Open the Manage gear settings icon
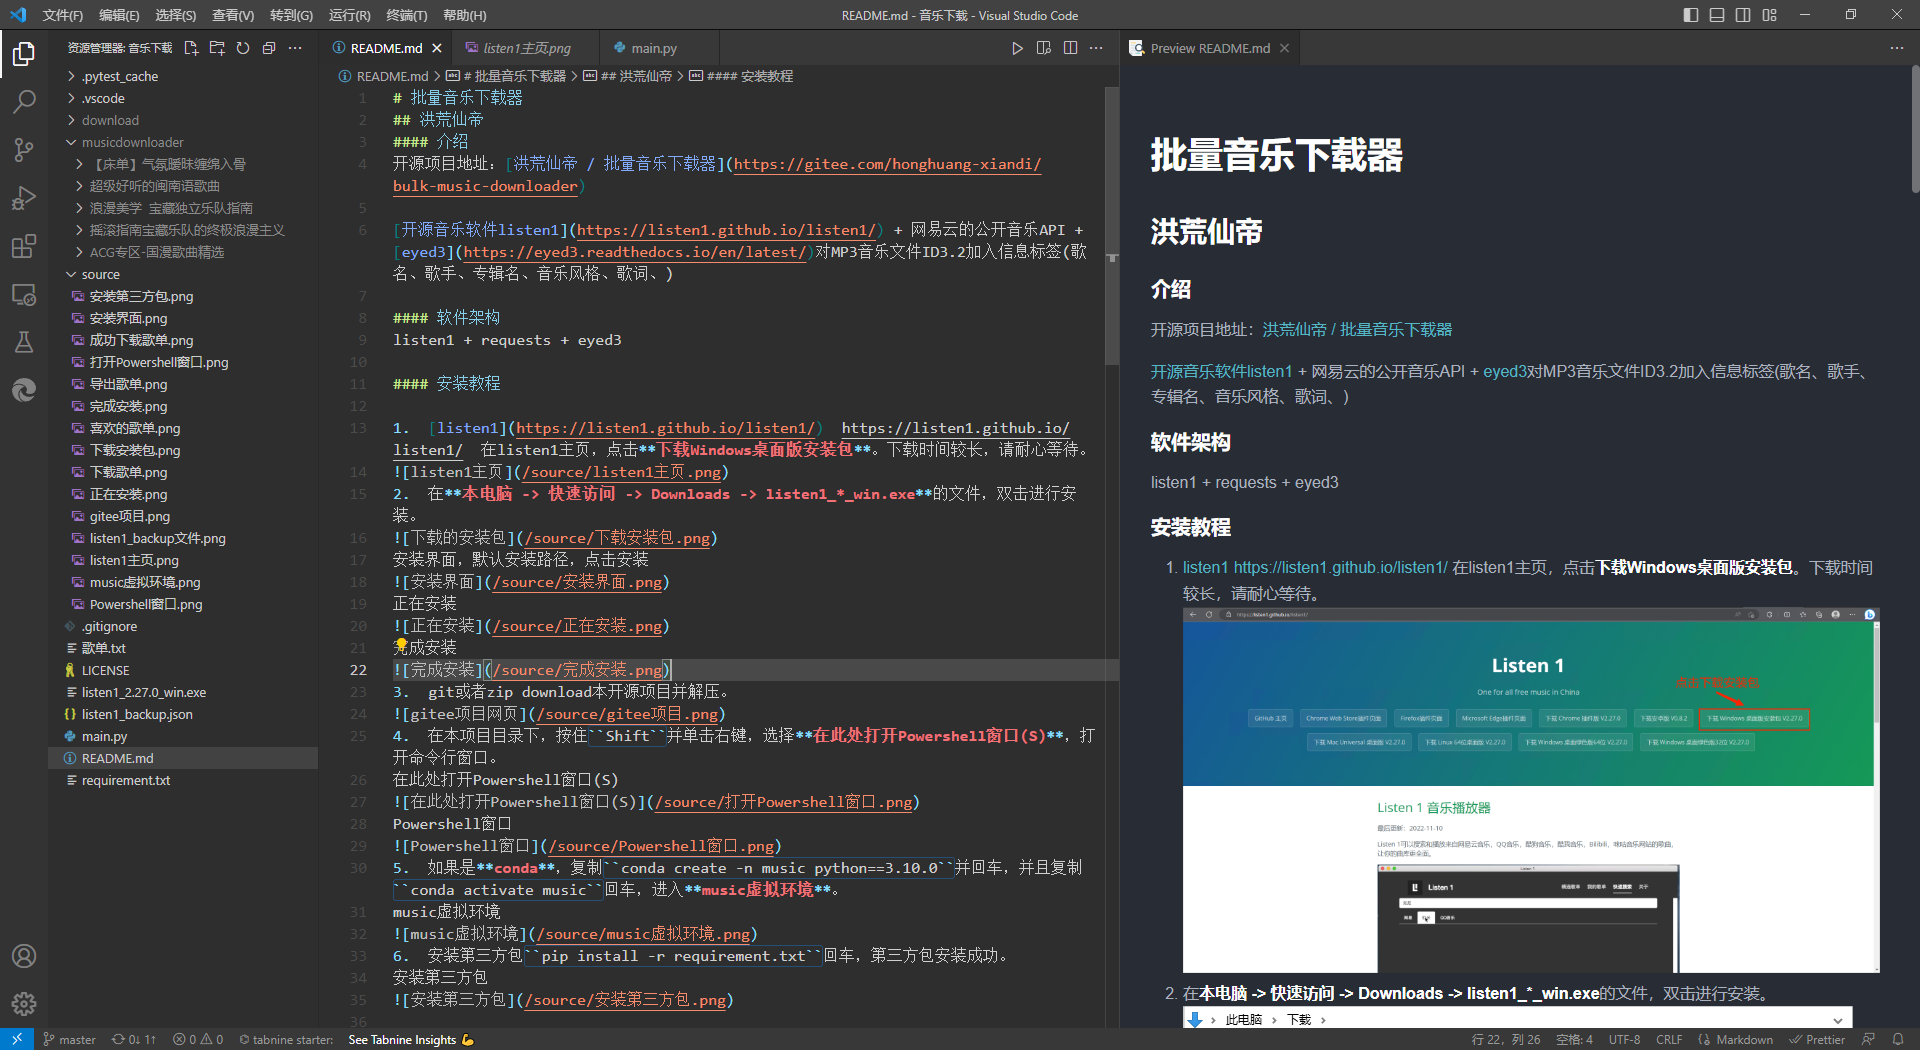This screenshot has width=1920, height=1050. (24, 1004)
